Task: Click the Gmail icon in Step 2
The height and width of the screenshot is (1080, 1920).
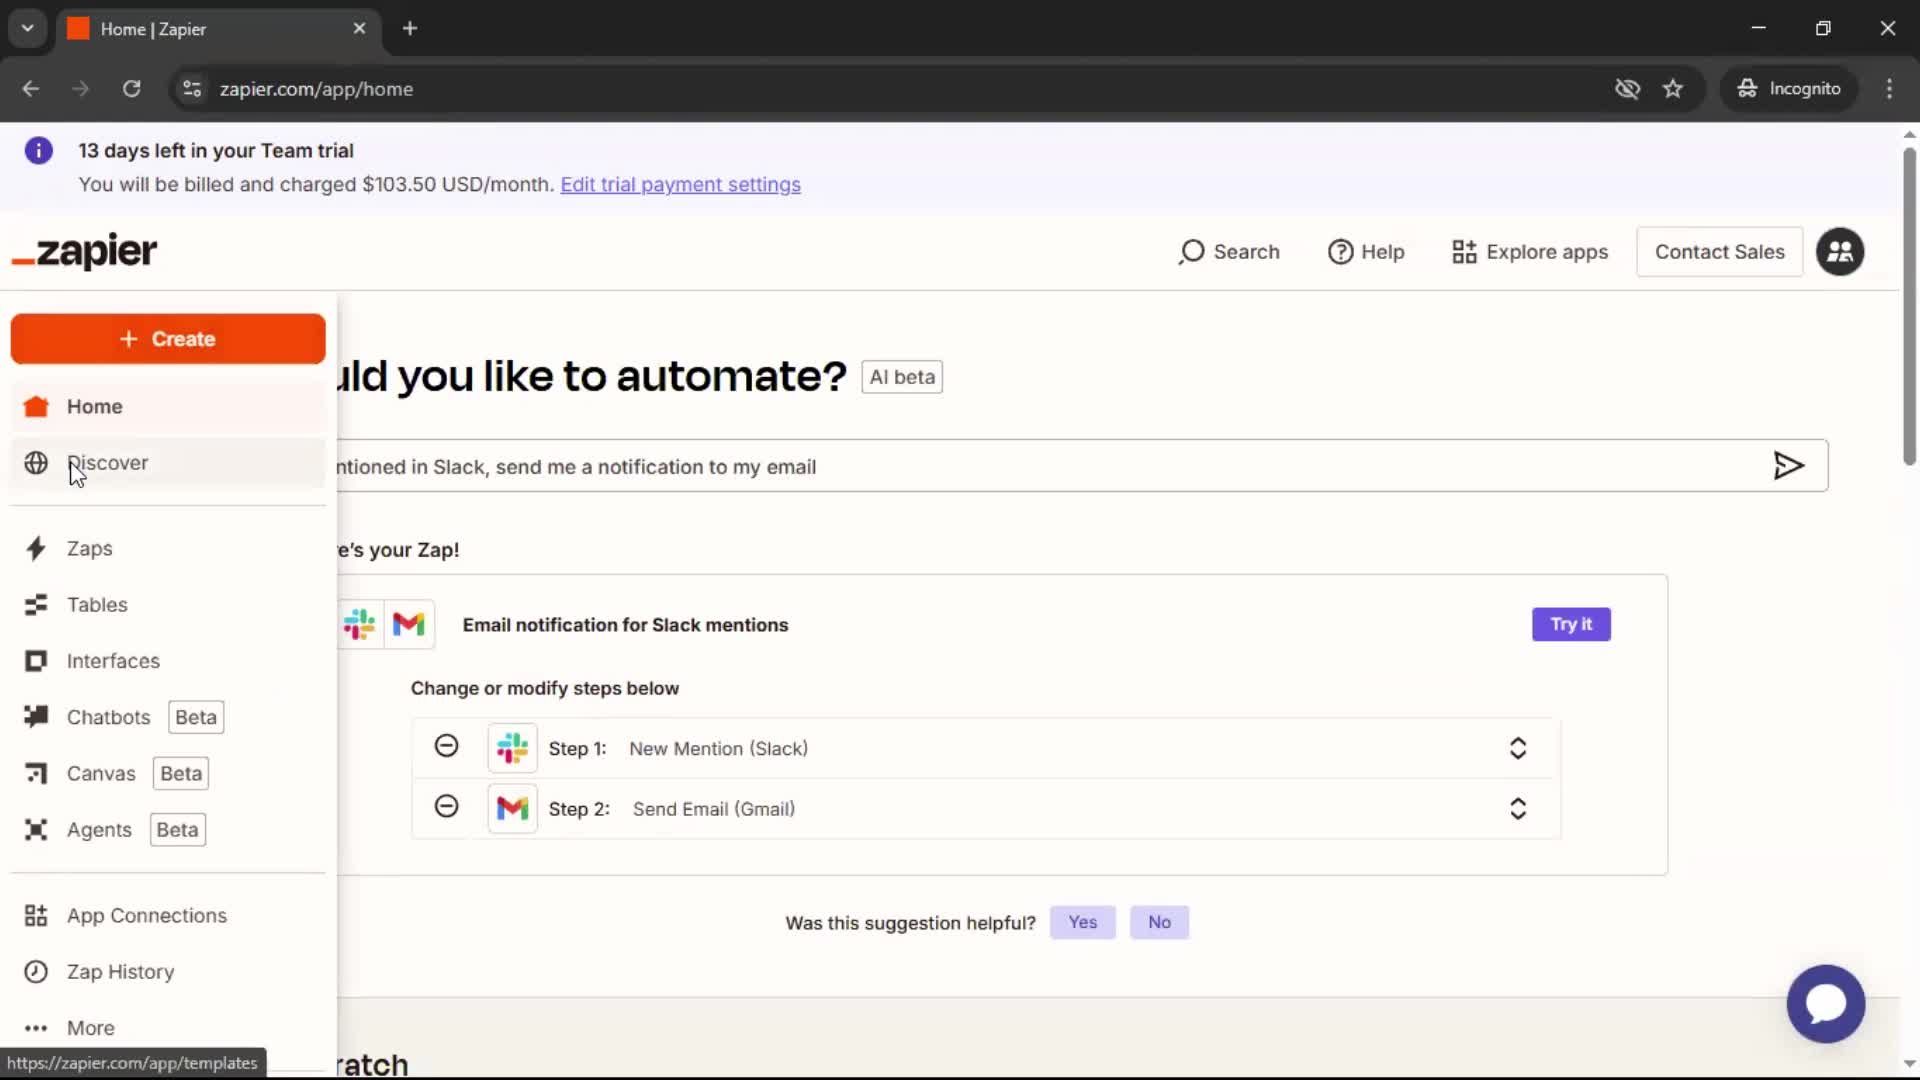Action: point(512,808)
